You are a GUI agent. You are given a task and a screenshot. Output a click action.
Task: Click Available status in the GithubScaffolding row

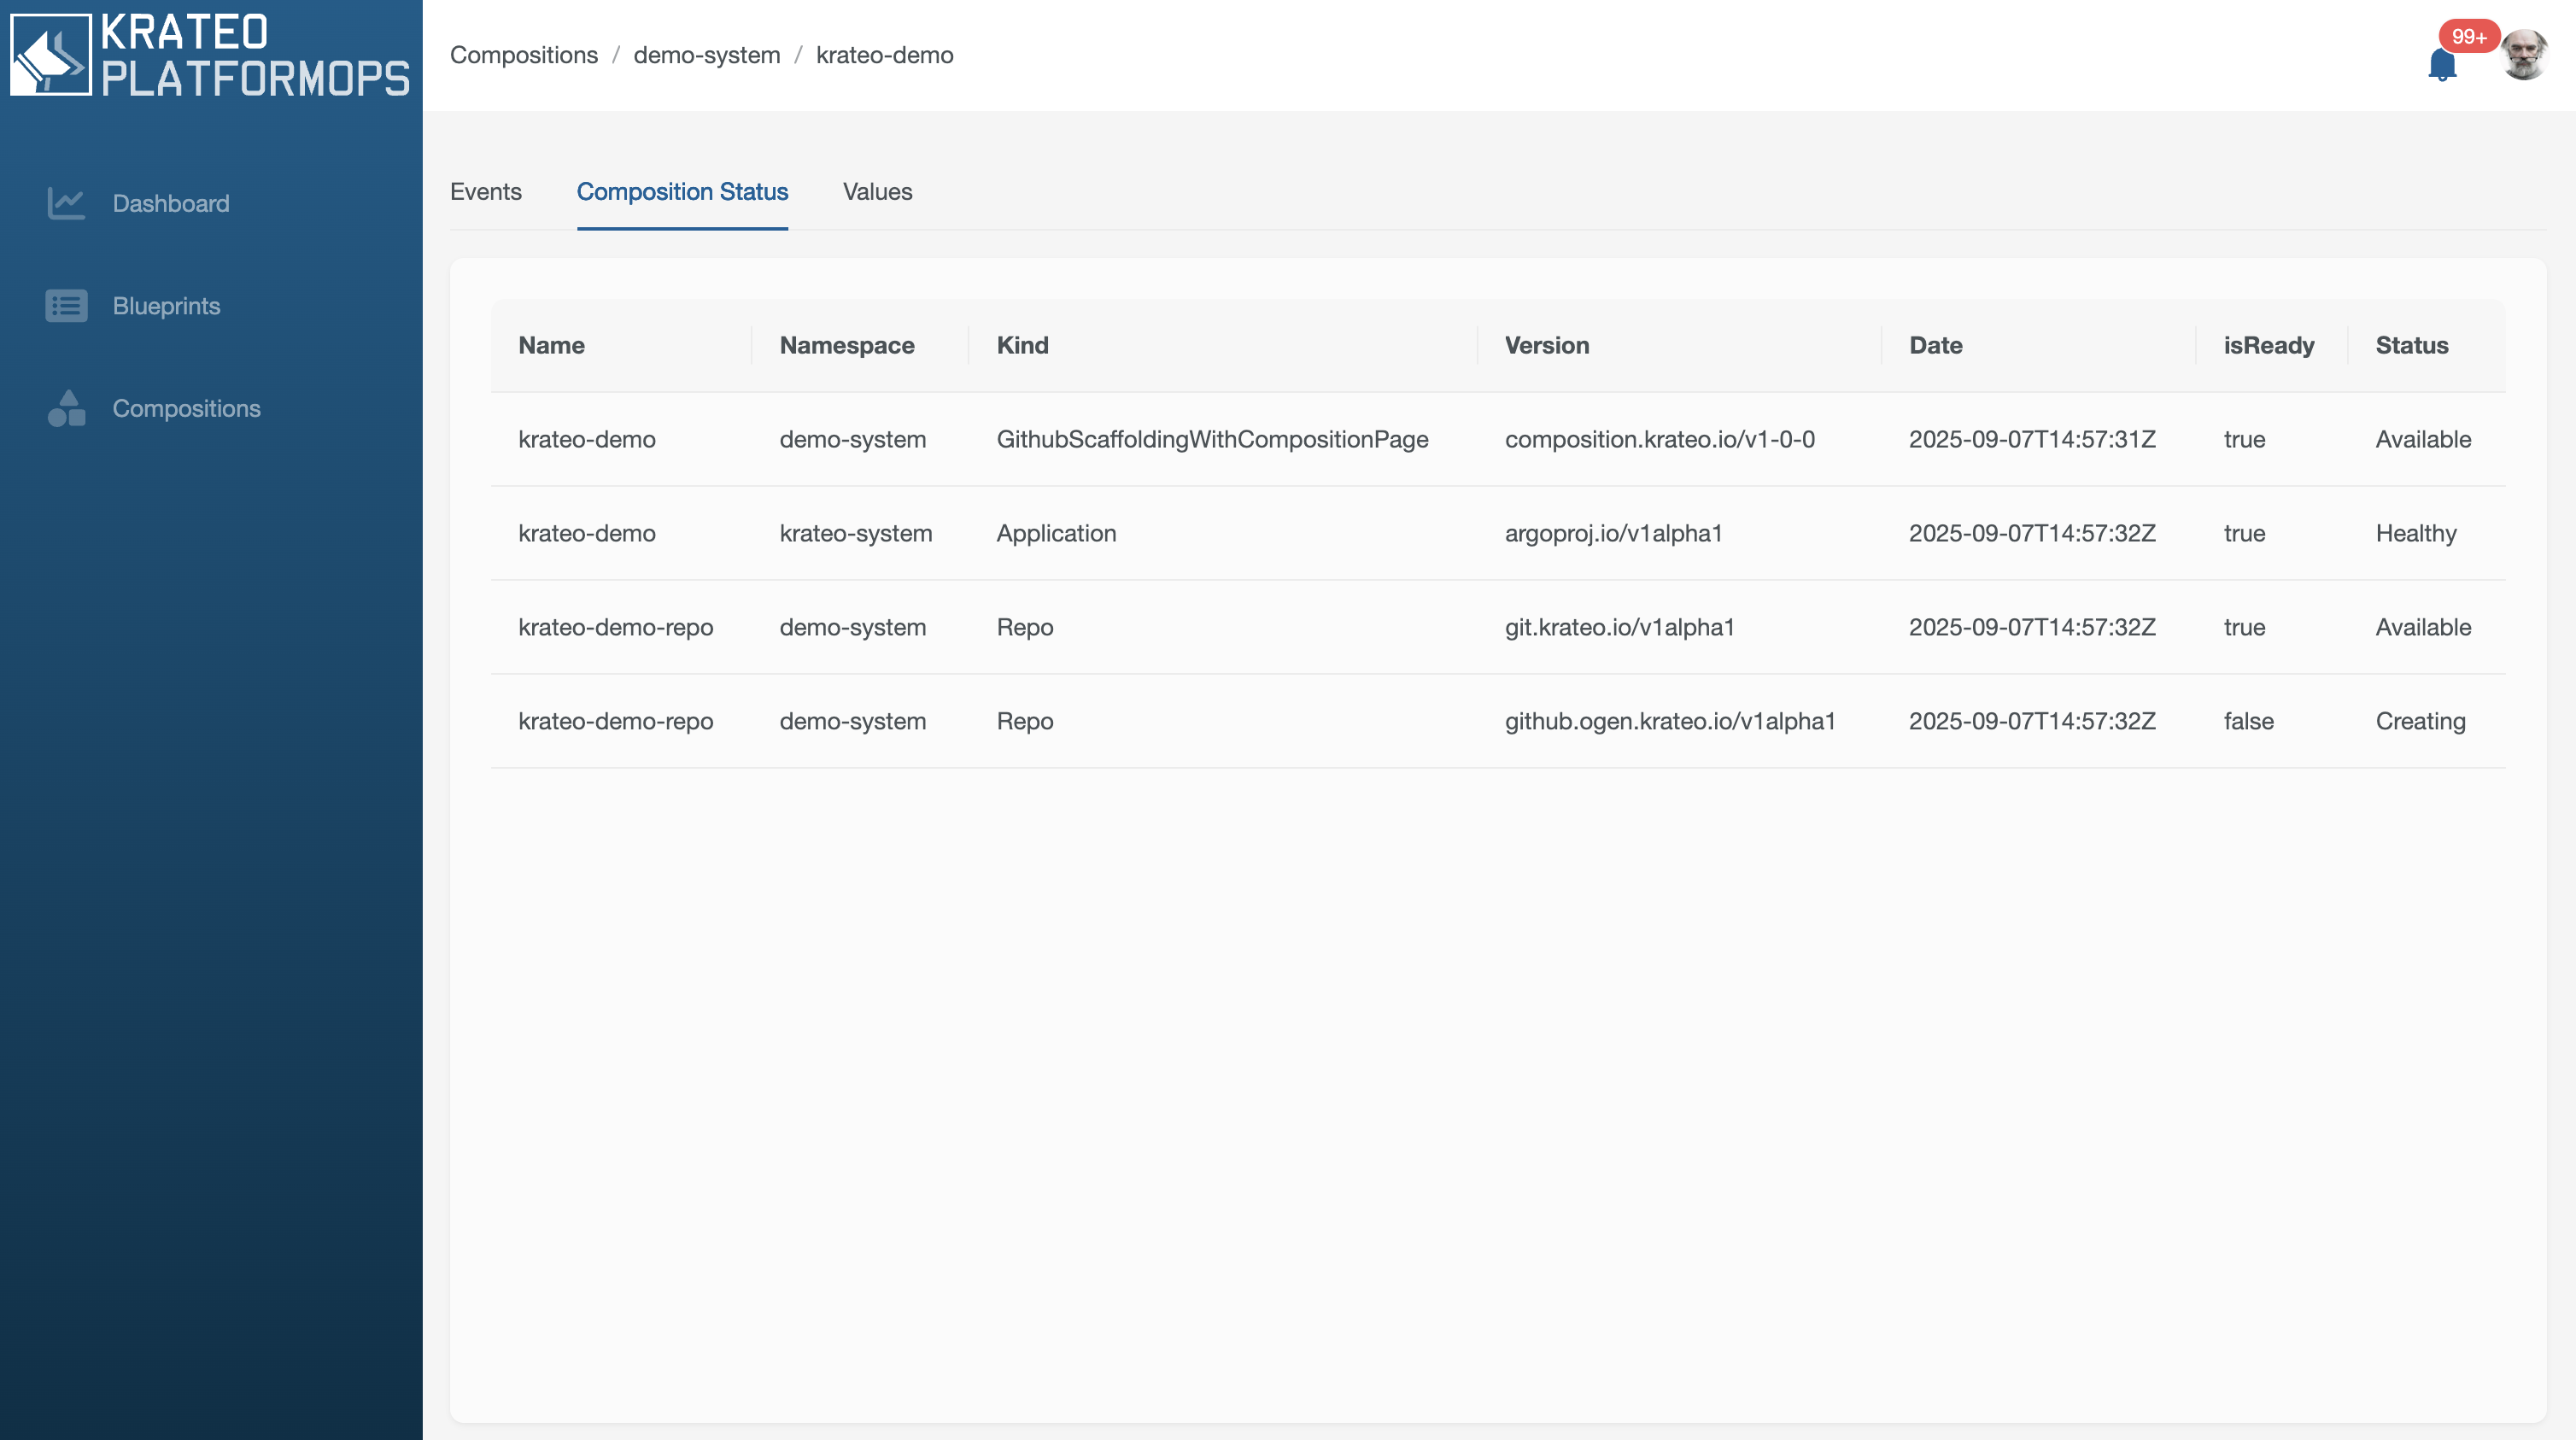click(2423, 439)
